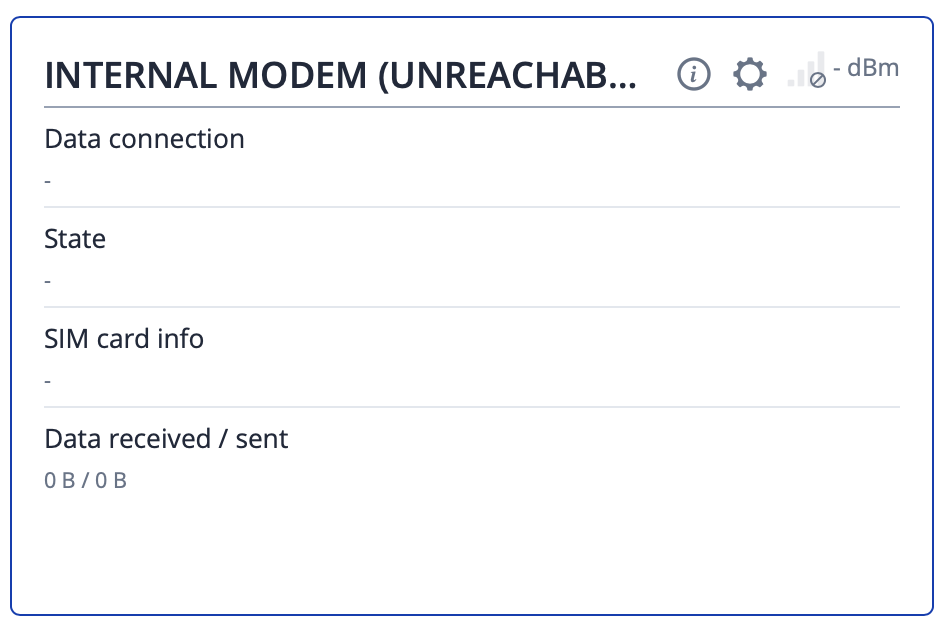Screen dimensions: 944x626
Task: Click empty space below '0 B / 0 B'
Action: (x=472, y=550)
